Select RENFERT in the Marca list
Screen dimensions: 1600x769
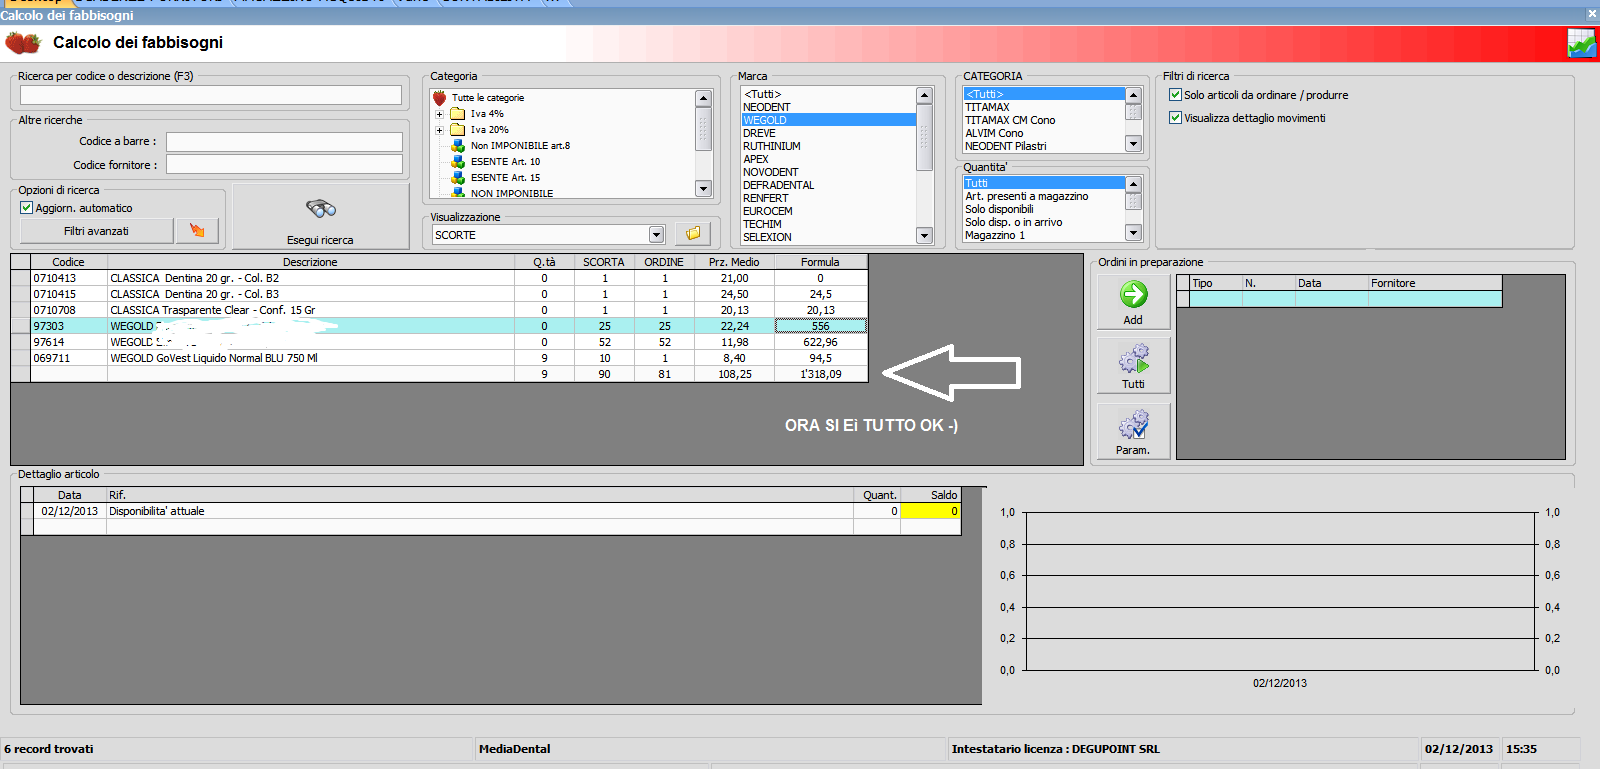point(766,198)
